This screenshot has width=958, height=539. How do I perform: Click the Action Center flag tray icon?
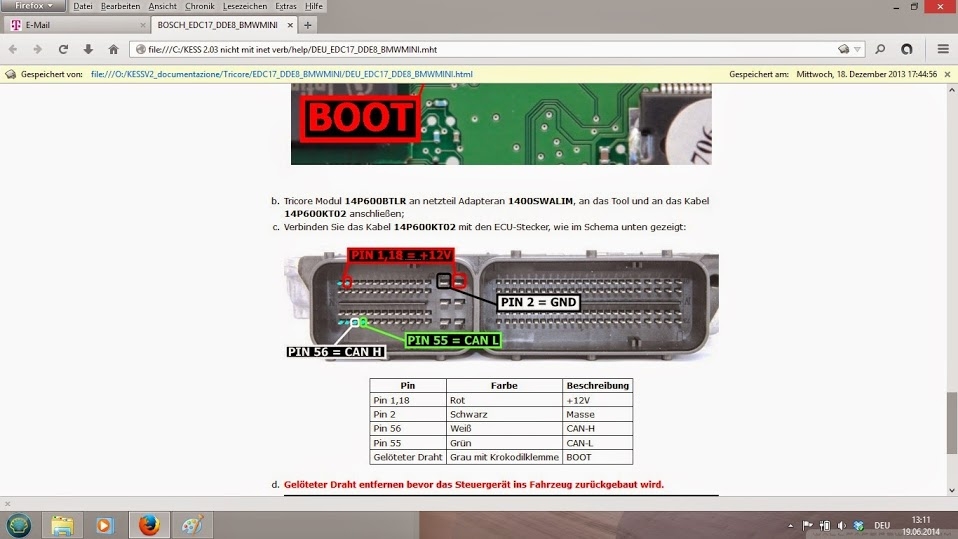[x=808, y=526]
